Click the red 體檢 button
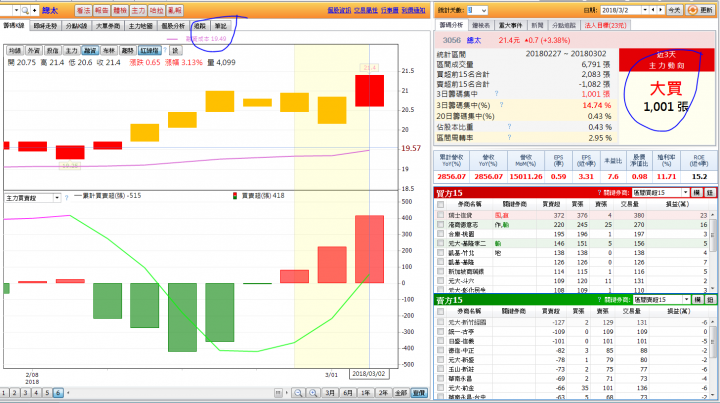Image resolution: width=720 pixels, height=403 pixels. 120,10
